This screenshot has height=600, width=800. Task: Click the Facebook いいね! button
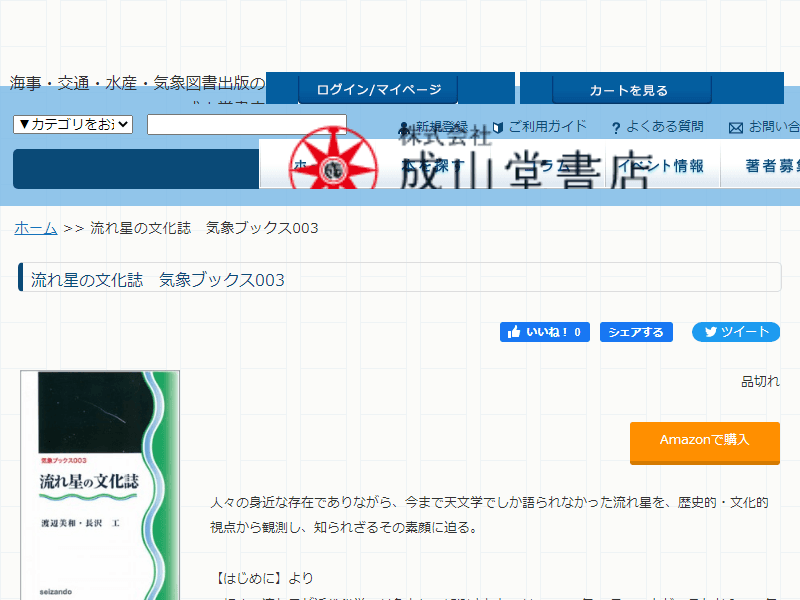(545, 332)
